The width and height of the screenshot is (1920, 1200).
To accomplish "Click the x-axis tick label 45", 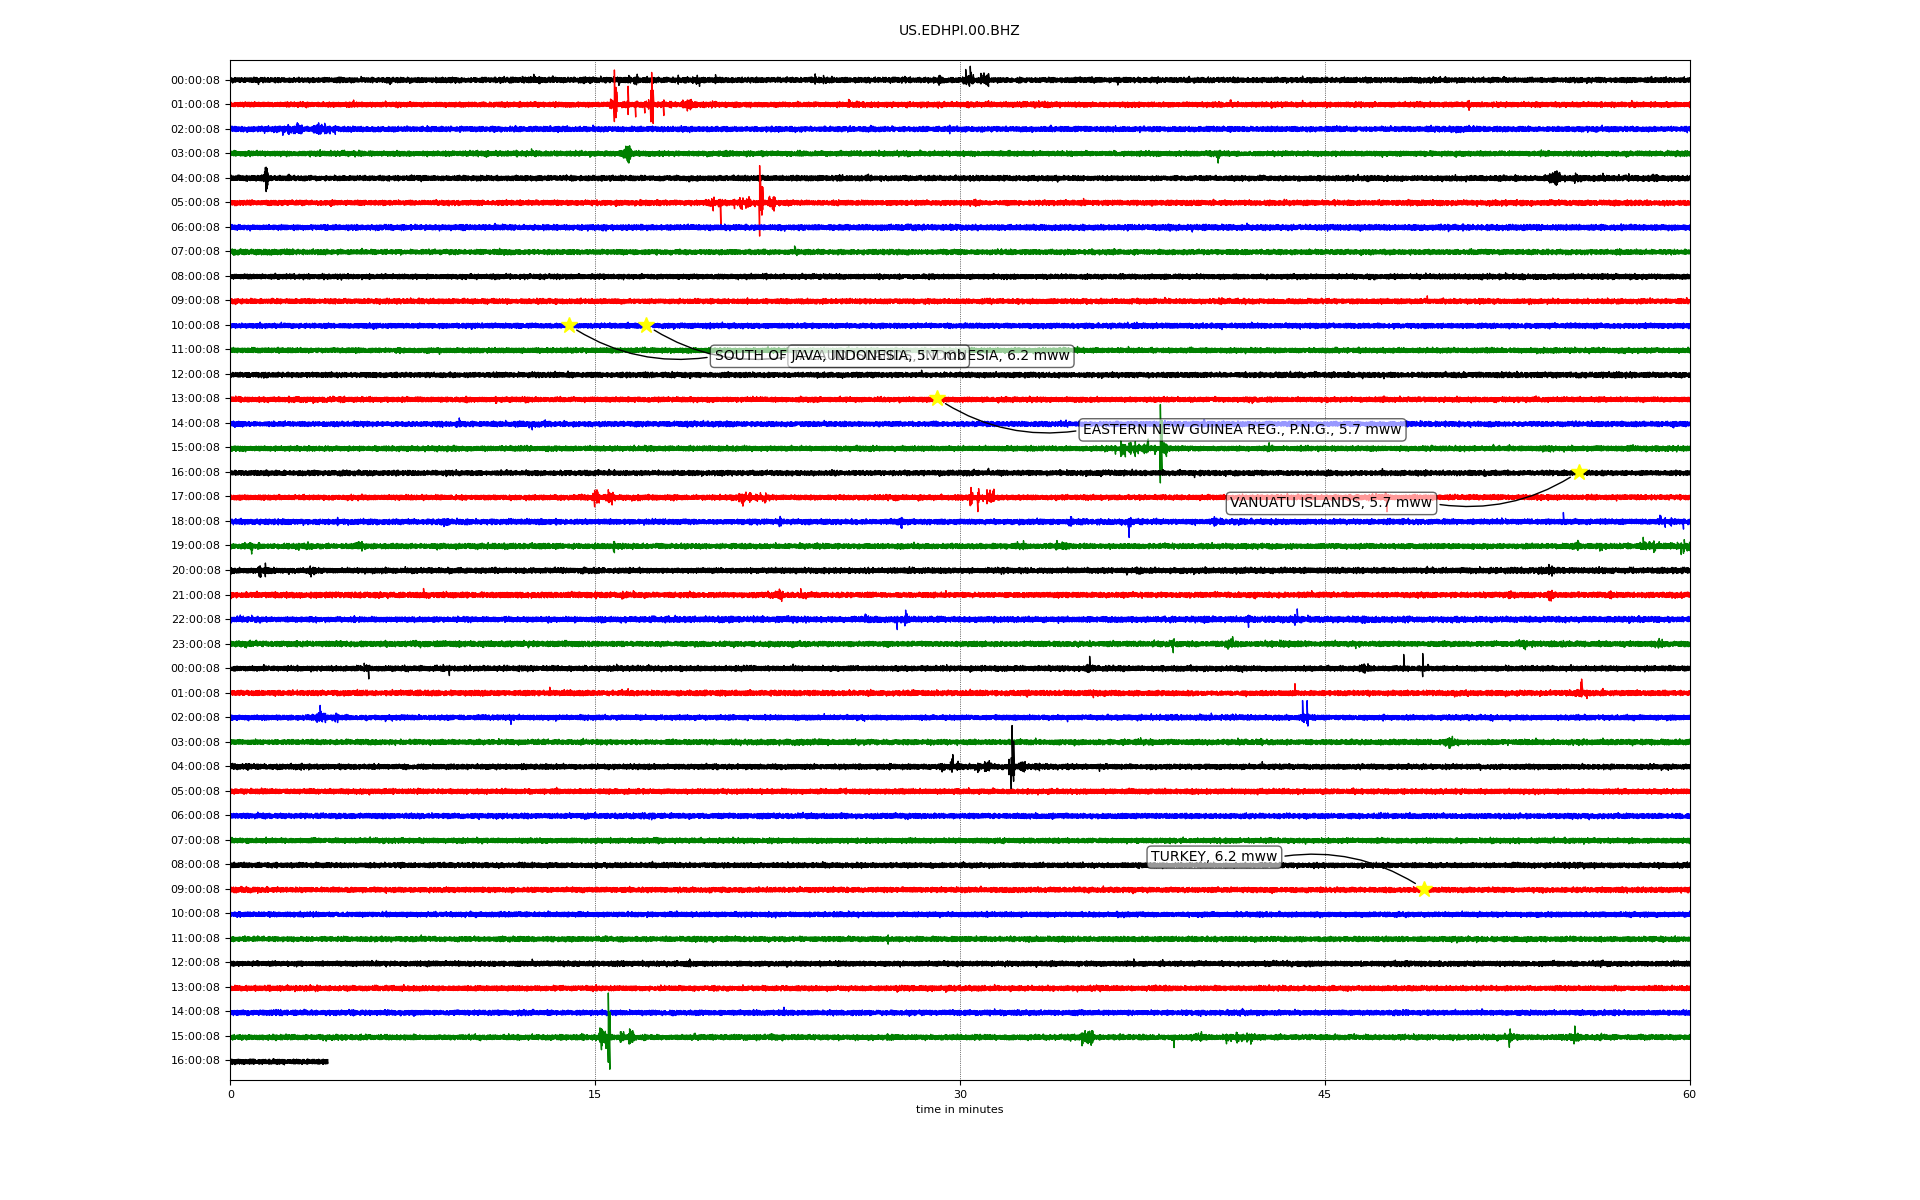I will point(1325,1094).
